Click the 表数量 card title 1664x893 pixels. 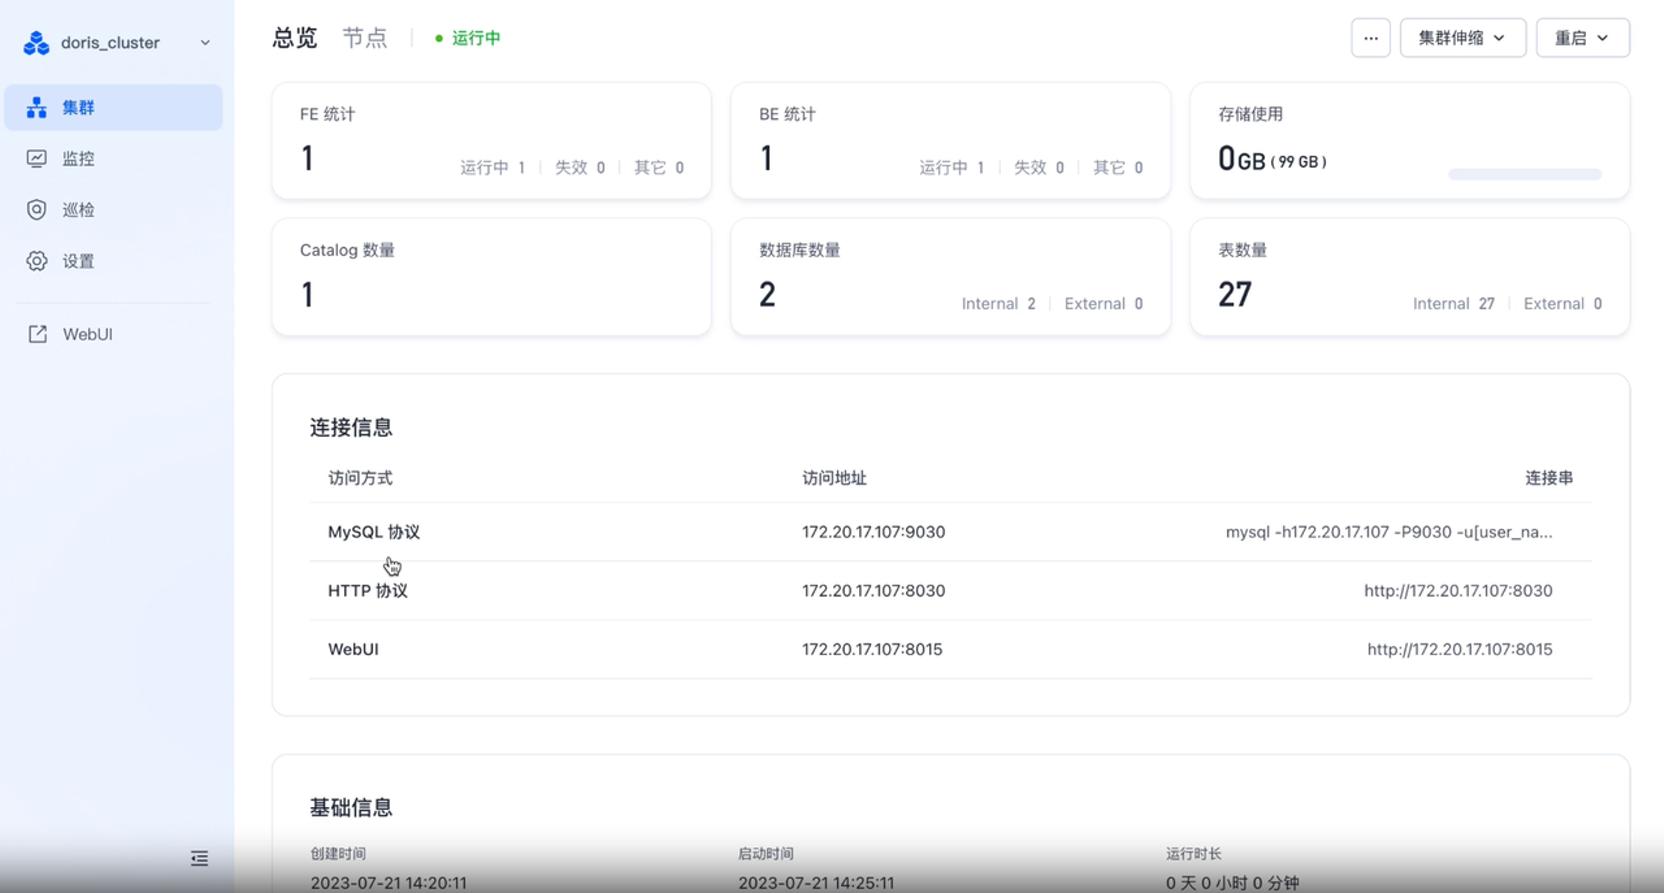(x=1242, y=250)
